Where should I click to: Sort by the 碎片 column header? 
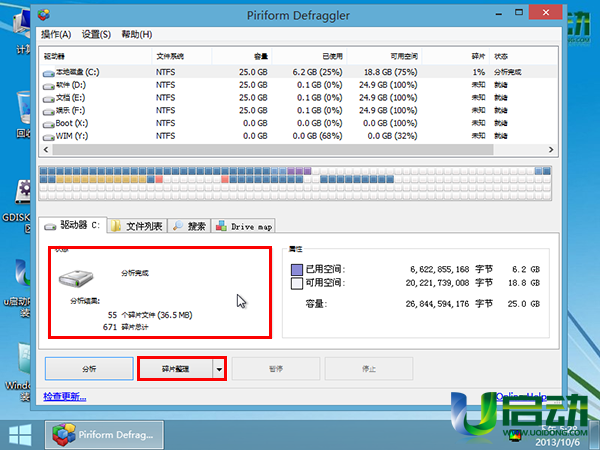point(455,56)
